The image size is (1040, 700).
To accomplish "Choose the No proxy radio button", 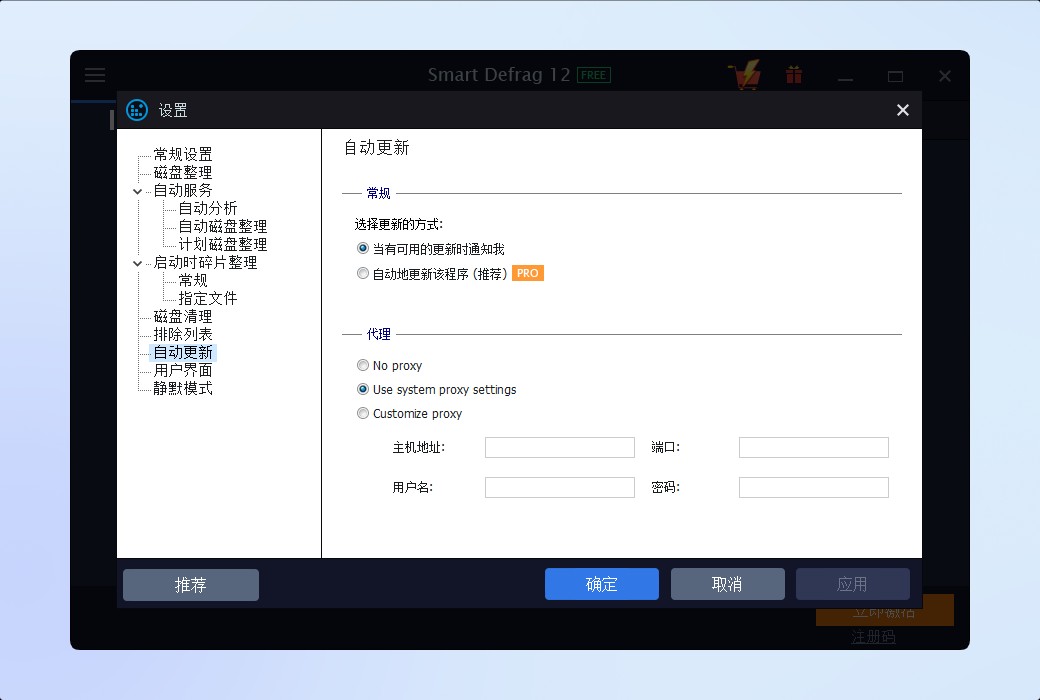I will pos(363,365).
